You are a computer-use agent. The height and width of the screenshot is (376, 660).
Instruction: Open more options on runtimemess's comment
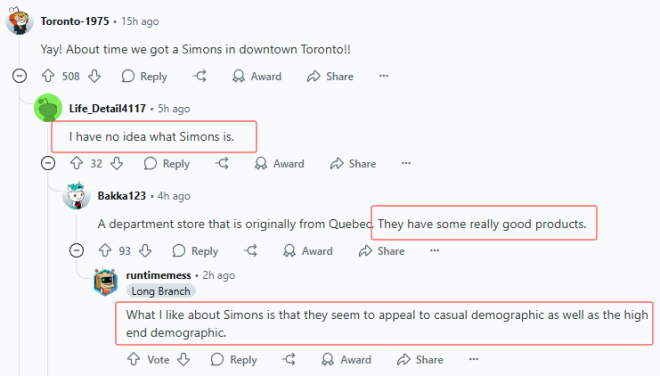coord(474,359)
